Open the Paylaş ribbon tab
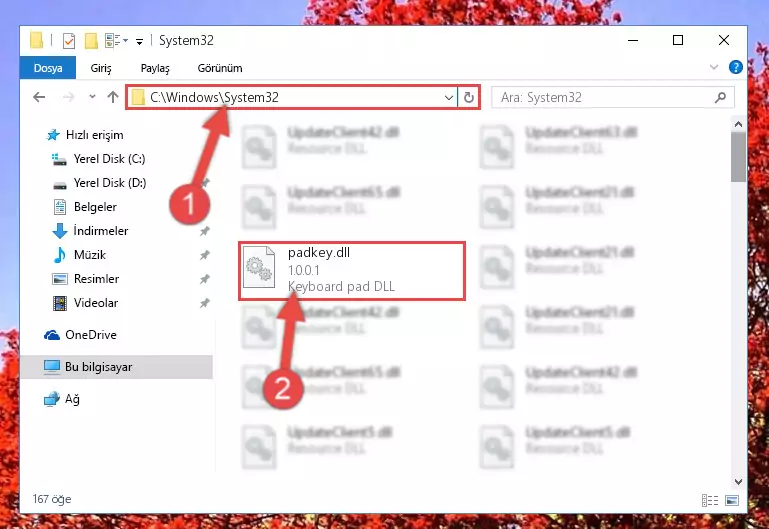 coord(155,68)
